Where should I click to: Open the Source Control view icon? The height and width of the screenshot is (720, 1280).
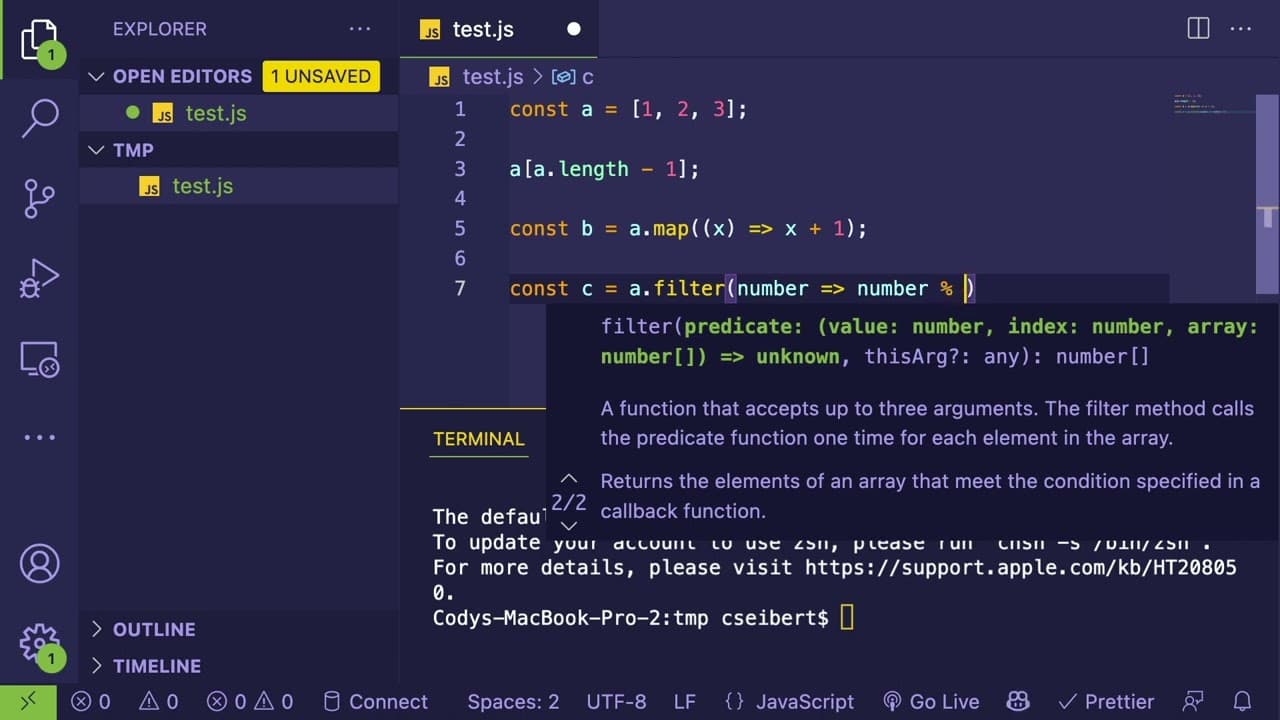point(40,198)
